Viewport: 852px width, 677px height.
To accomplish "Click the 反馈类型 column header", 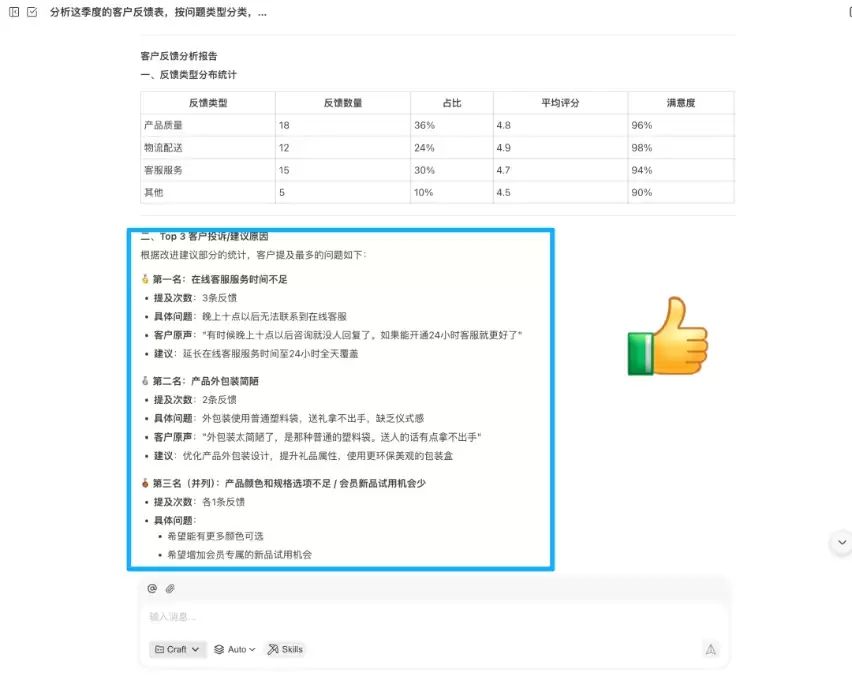I will pos(208,103).
